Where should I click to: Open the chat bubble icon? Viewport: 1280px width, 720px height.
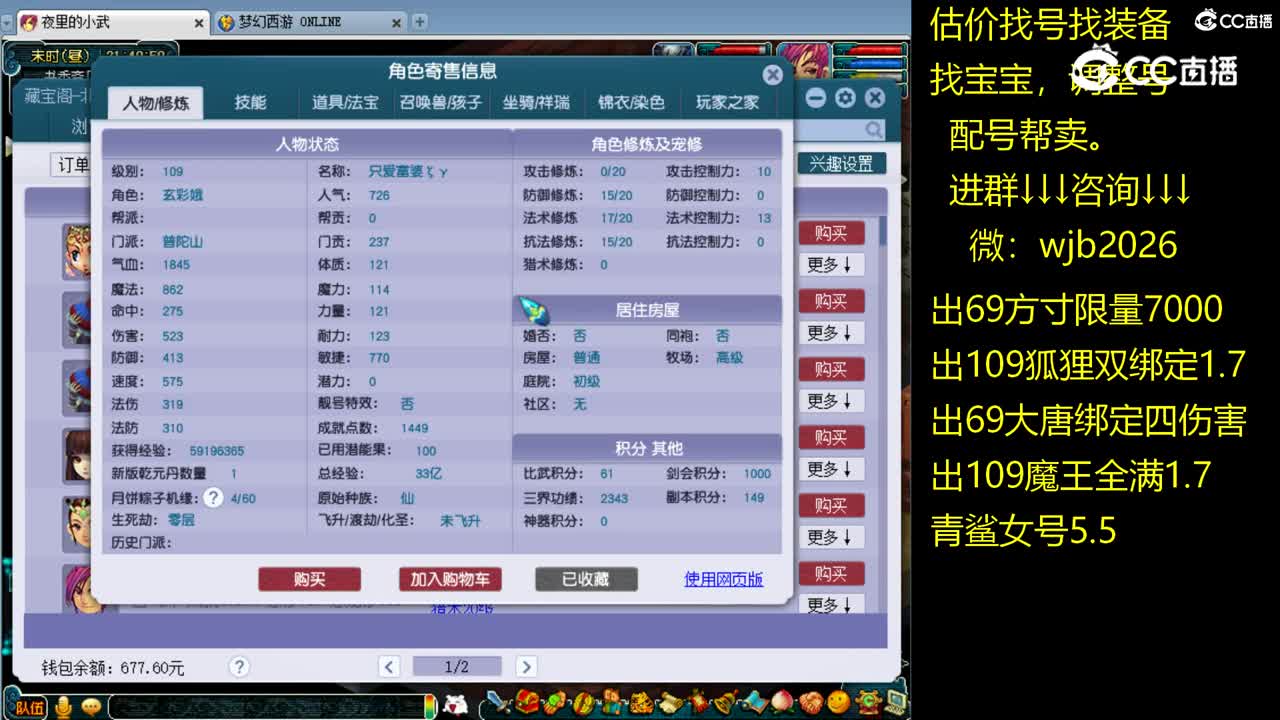point(91,707)
